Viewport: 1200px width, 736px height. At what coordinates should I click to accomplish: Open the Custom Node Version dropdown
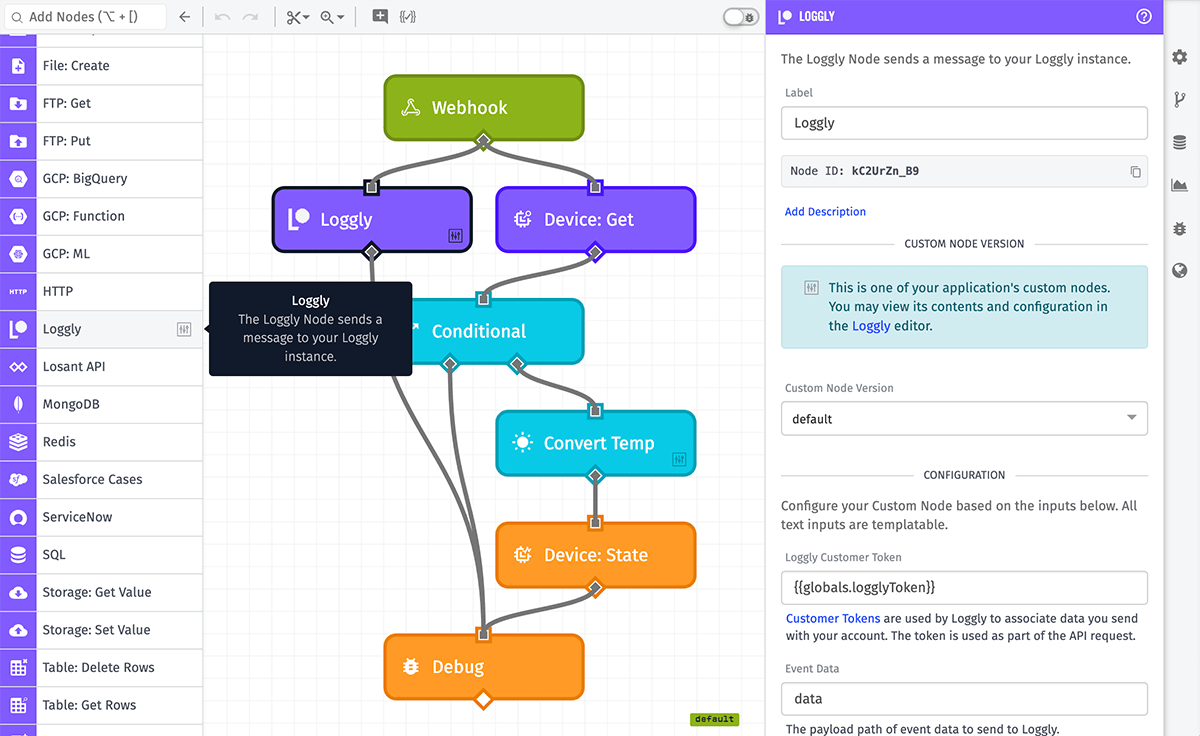coord(963,418)
